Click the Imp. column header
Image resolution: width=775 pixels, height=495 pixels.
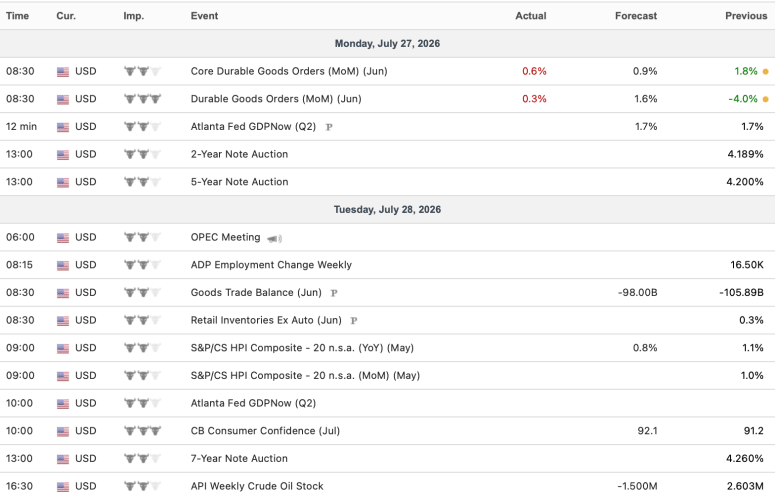[x=133, y=16]
